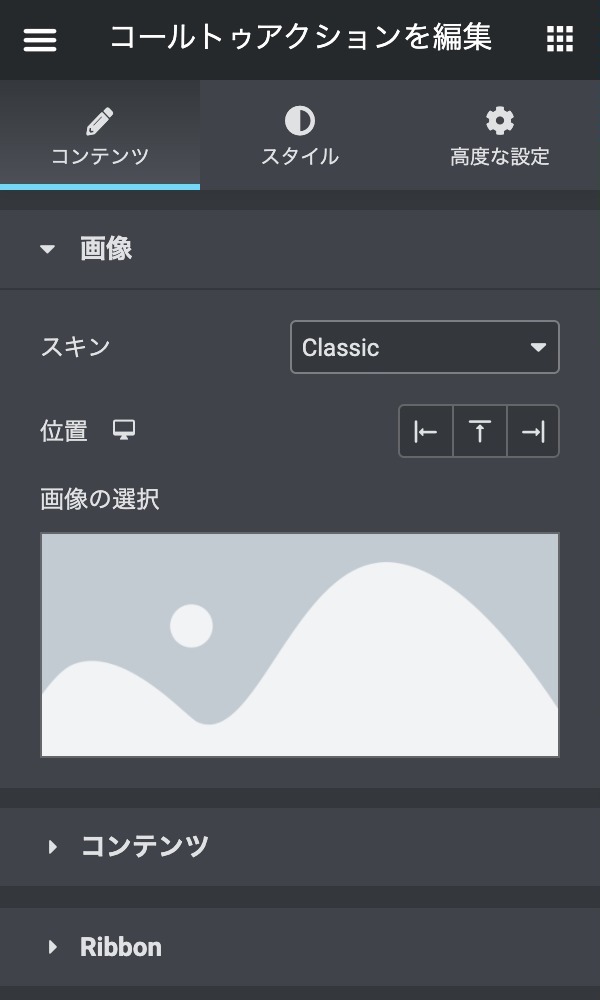Image resolution: width=600 pixels, height=1000 pixels.
Task: Expand the collapsed コンテンツ section arrow
Action: coord(52,847)
